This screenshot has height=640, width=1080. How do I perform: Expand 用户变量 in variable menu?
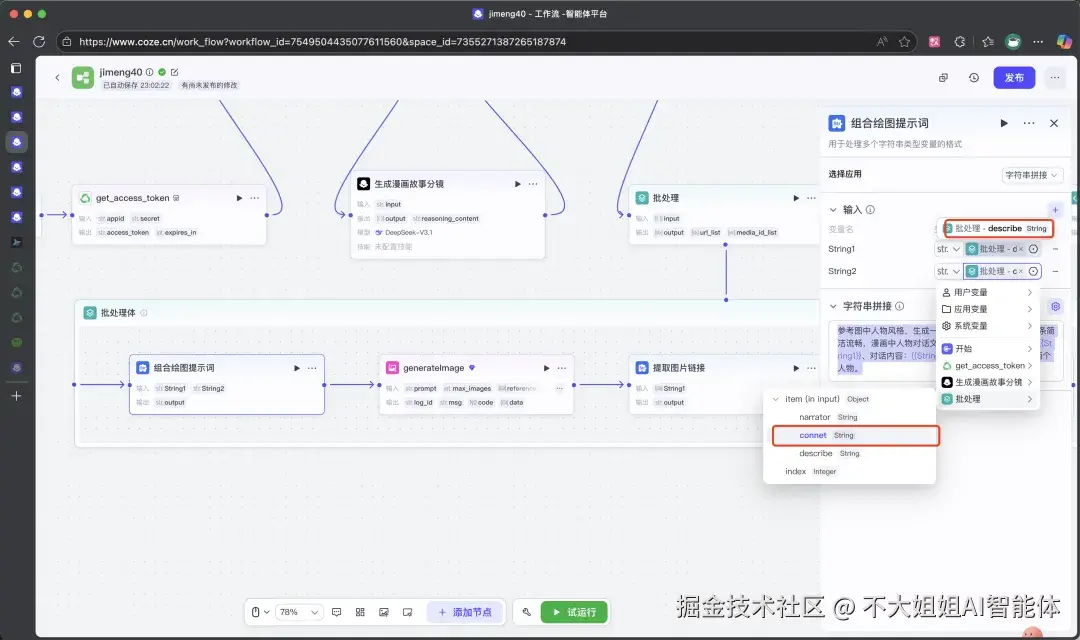coord(988,292)
